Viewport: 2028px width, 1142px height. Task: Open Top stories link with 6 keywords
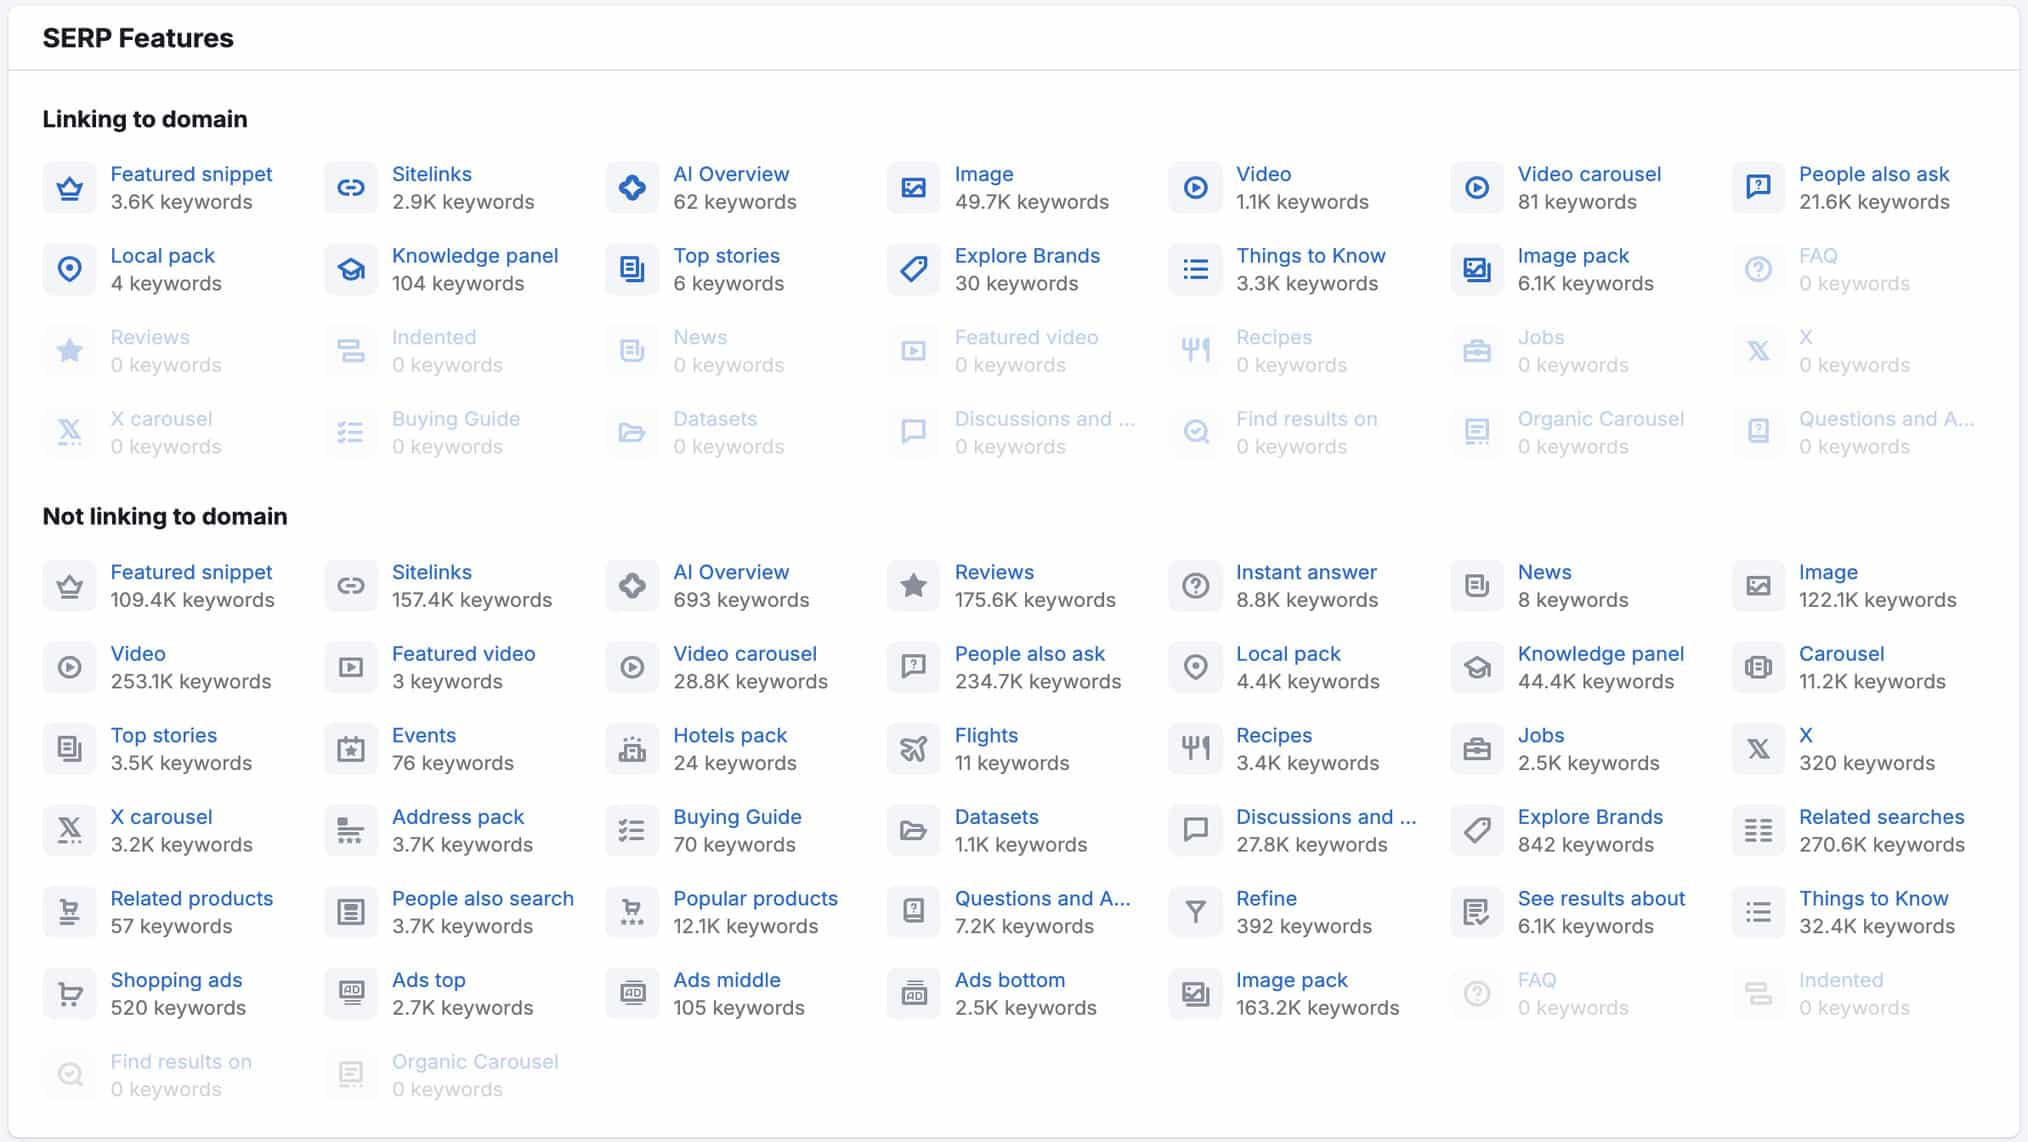tap(726, 256)
